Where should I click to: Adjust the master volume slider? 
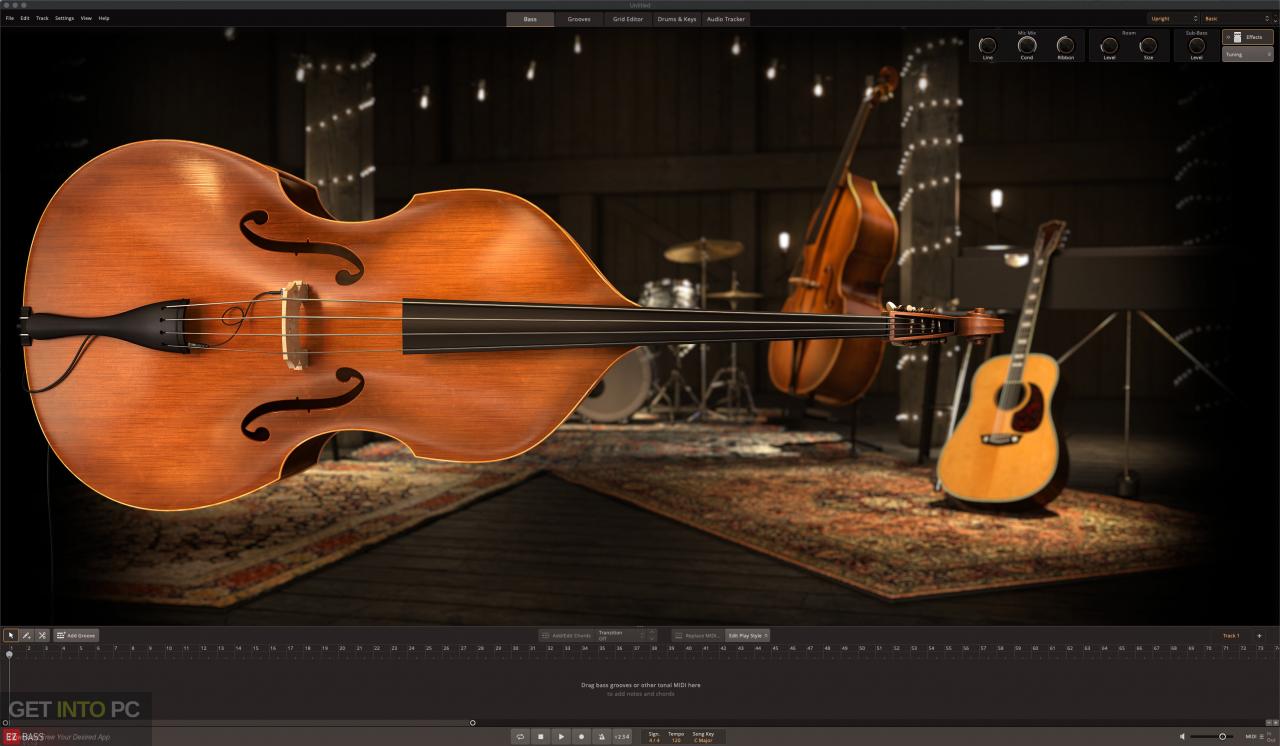click(x=1213, y=736)
